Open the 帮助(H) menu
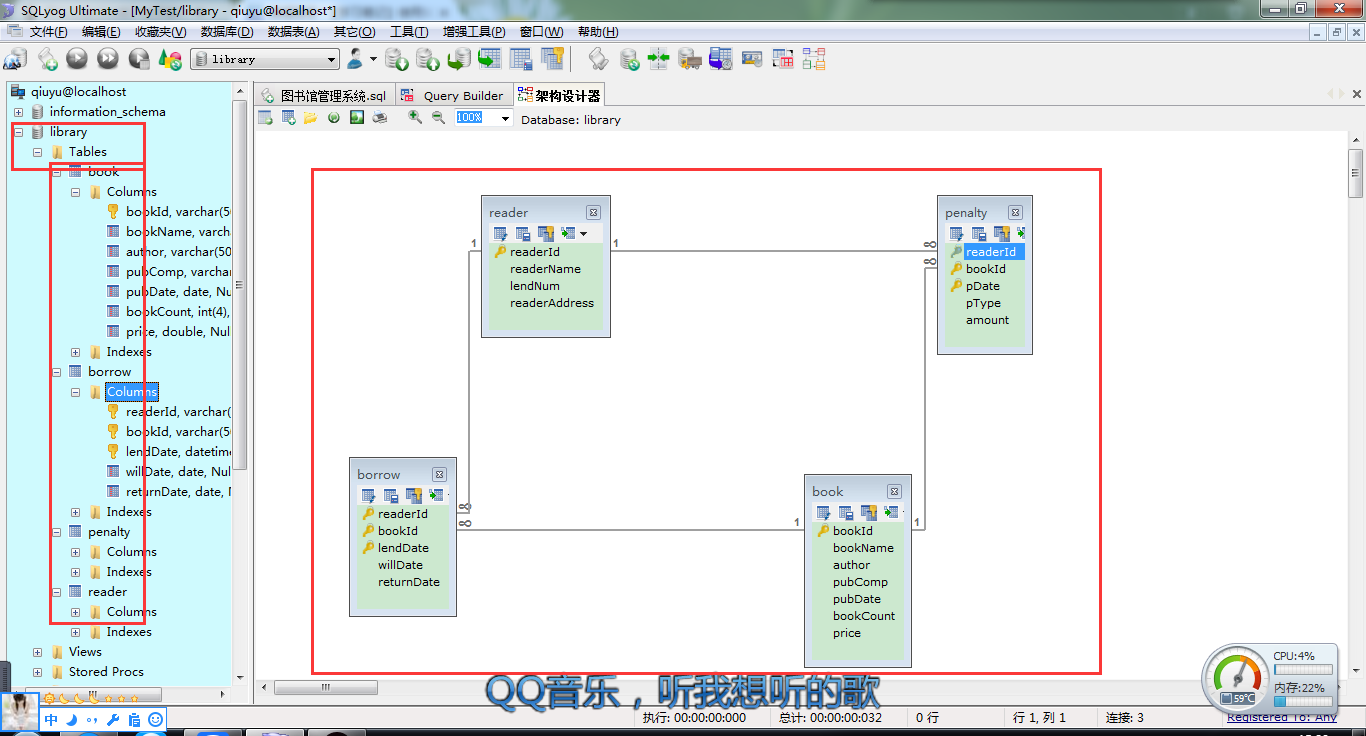The height and width of the screenshot is (736, 1366). click(598, 32)
